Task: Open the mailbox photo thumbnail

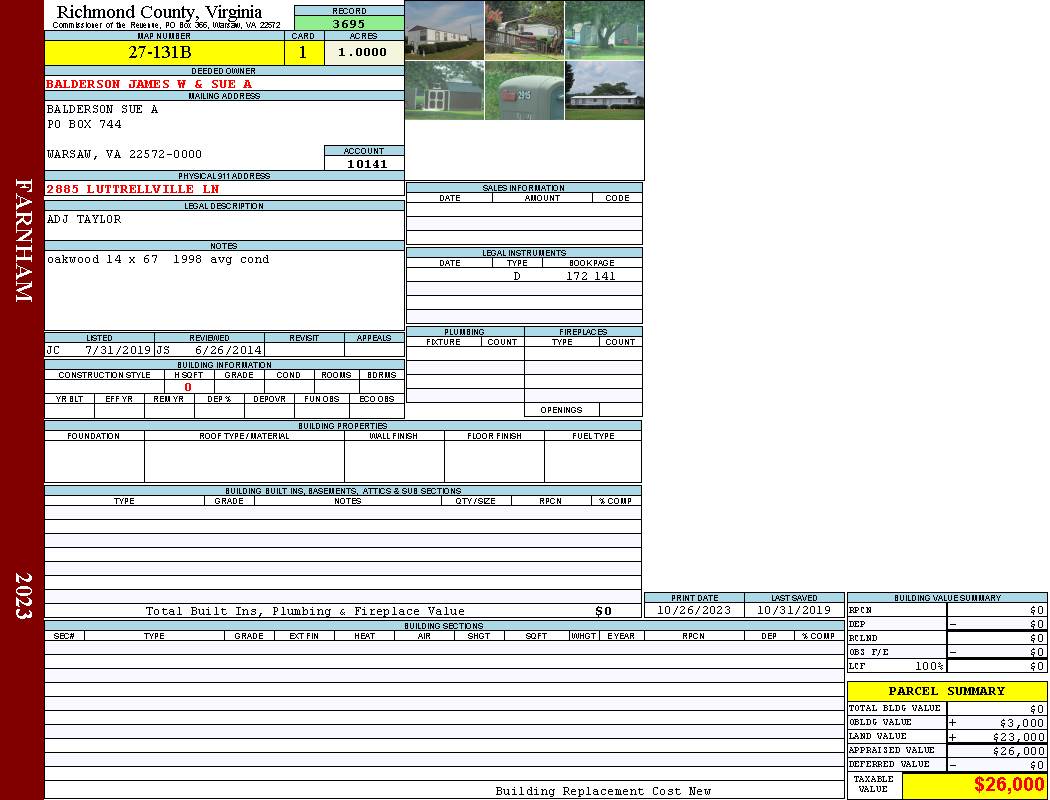Action: pos(524,91)
